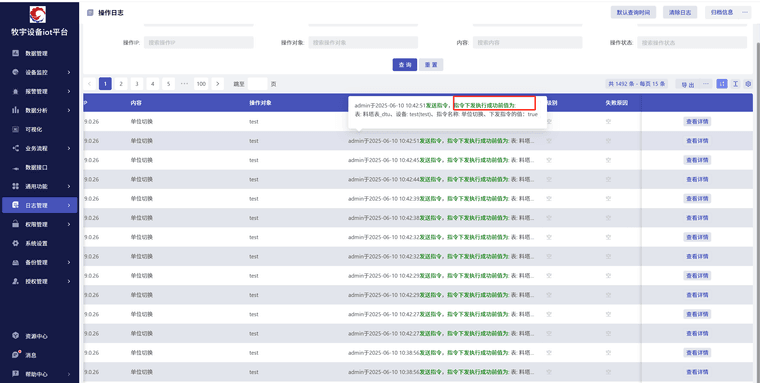This screenshot has height=383, width=760.
Task: Open 消息 via its notification icon
Action: tap(15, 355)
